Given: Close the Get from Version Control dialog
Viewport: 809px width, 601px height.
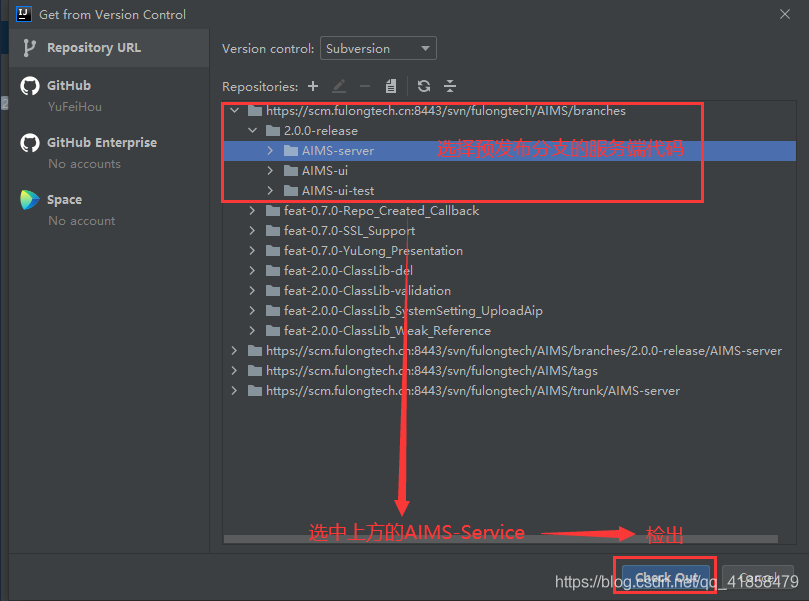Looking at the screenshot, I should point(785,14).
